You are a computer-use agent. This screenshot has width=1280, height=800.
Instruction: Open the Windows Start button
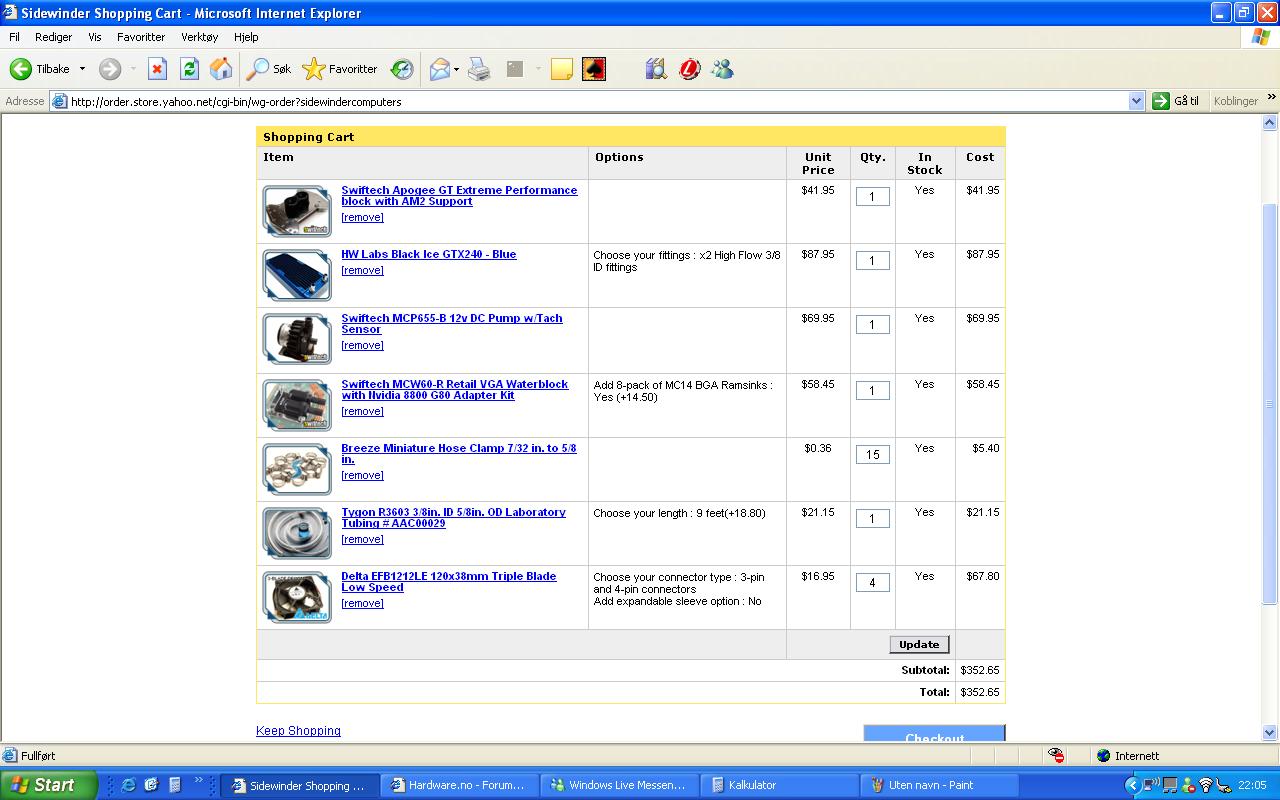pos(48,785)
